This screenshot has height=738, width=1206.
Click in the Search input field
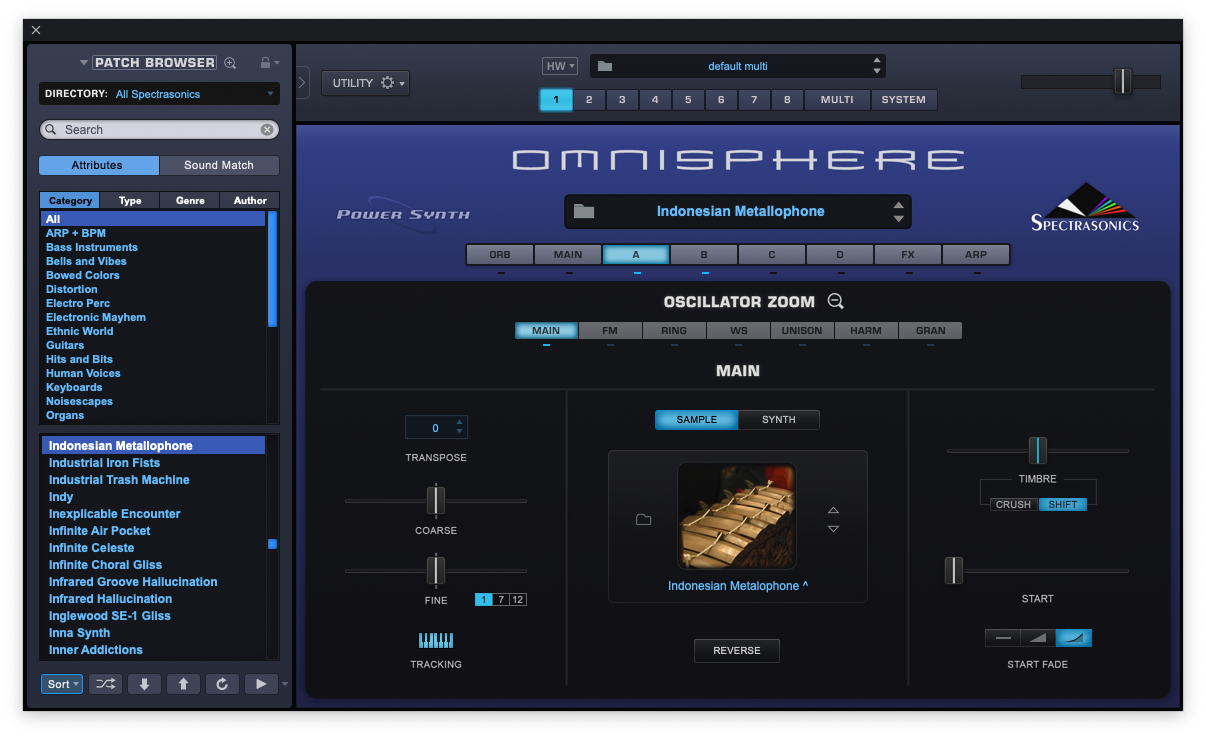[x=160, y=130]
